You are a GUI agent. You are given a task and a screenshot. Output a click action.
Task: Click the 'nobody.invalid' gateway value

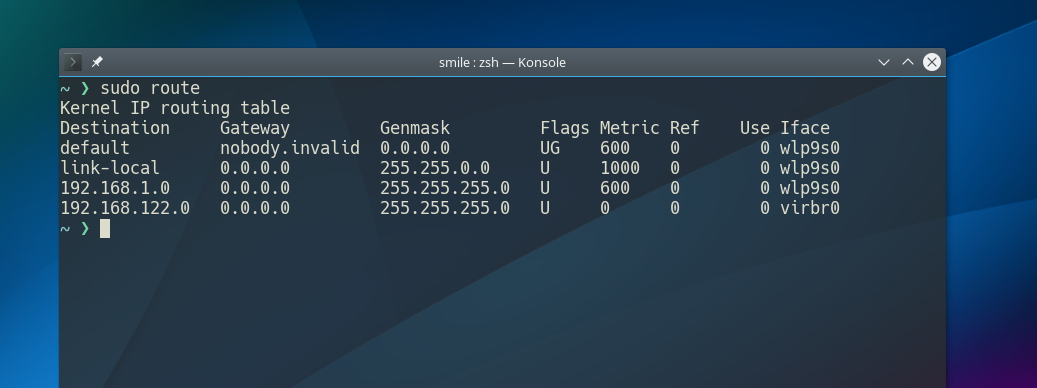[x=290, y=148]
